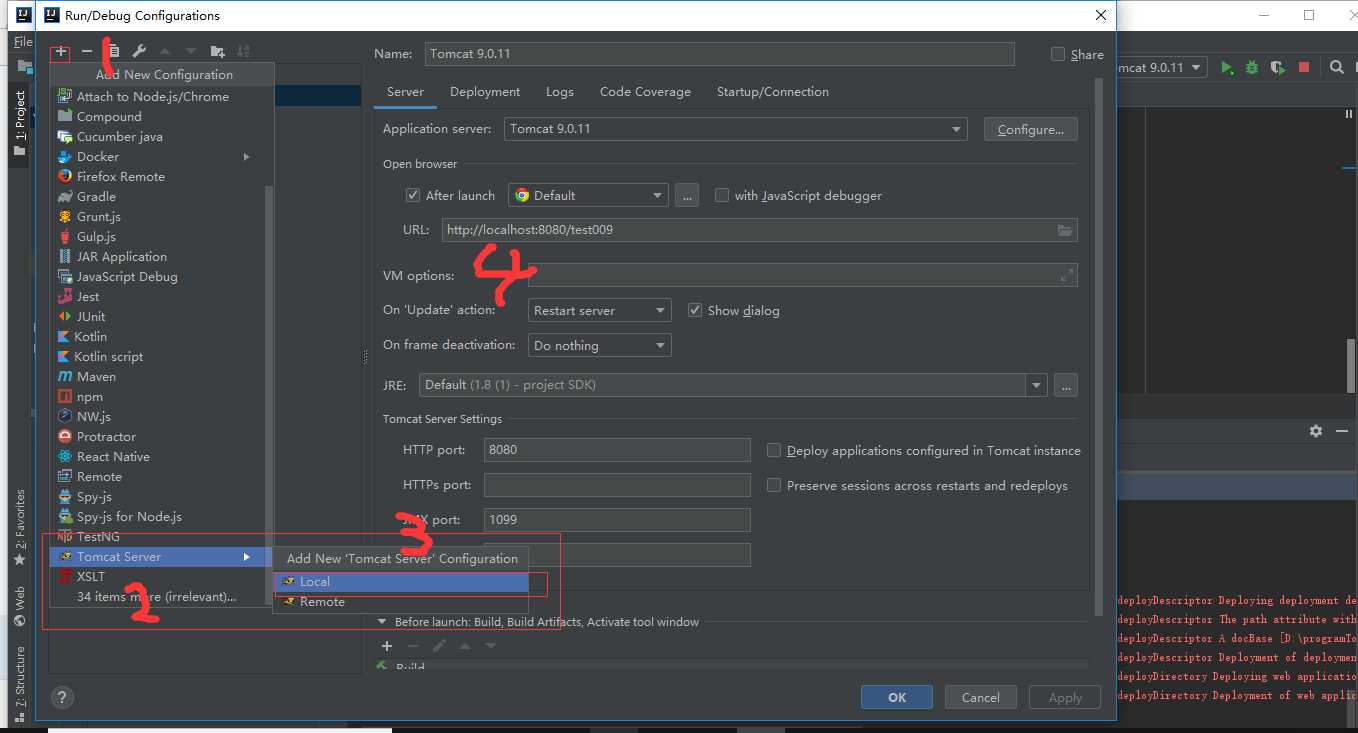
Task: Open the On frame deactivation dropdown
Action: click(x=599, y=345)
